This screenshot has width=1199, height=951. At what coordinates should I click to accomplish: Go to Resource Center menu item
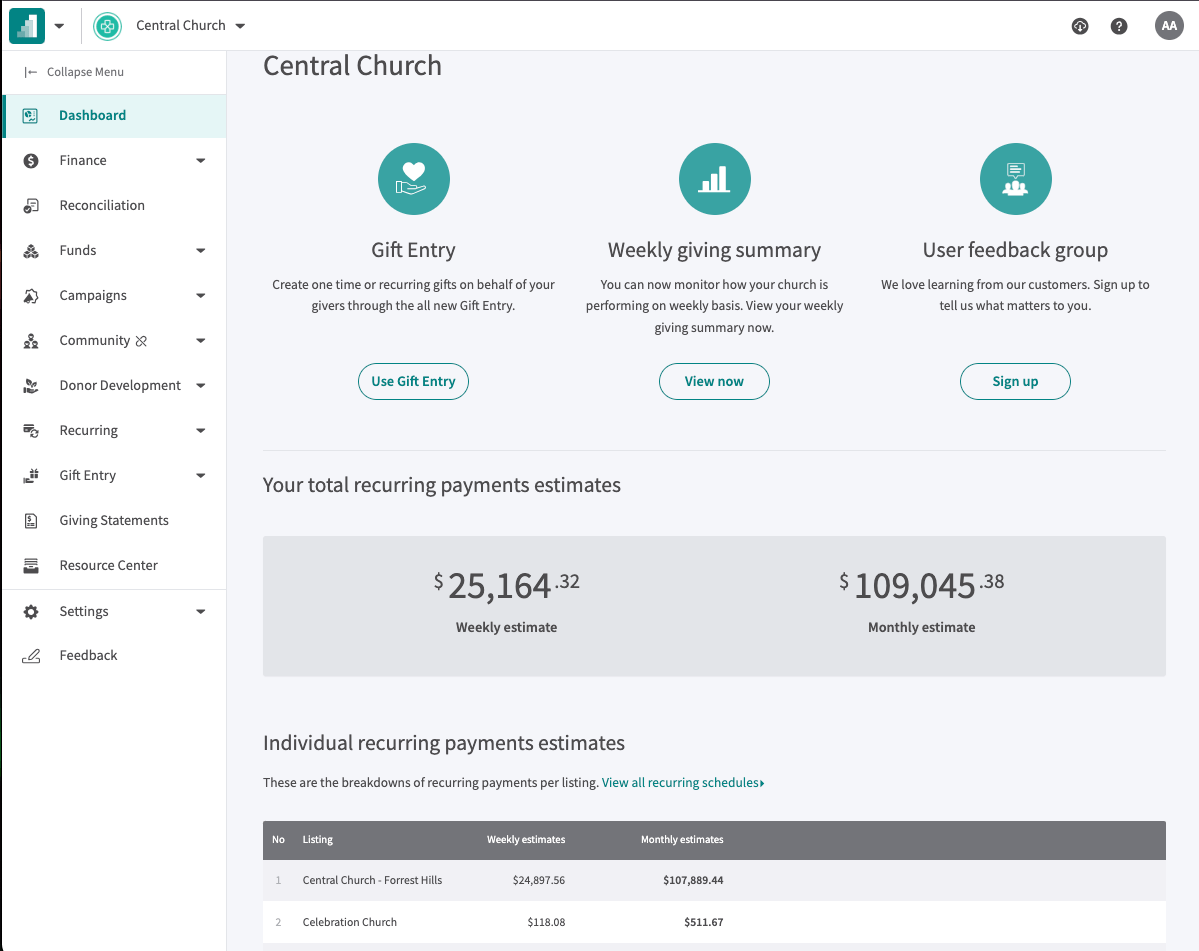click(x=108, y=565)
